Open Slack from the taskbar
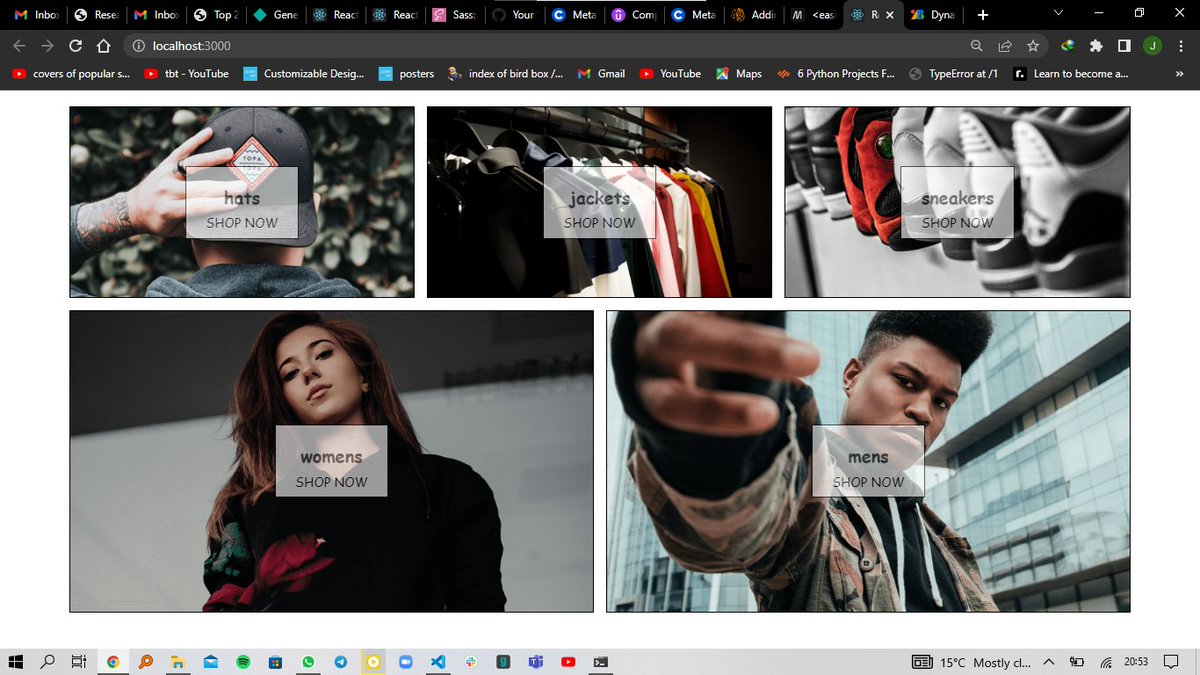The image size is (1200, 675). point(470,662)
